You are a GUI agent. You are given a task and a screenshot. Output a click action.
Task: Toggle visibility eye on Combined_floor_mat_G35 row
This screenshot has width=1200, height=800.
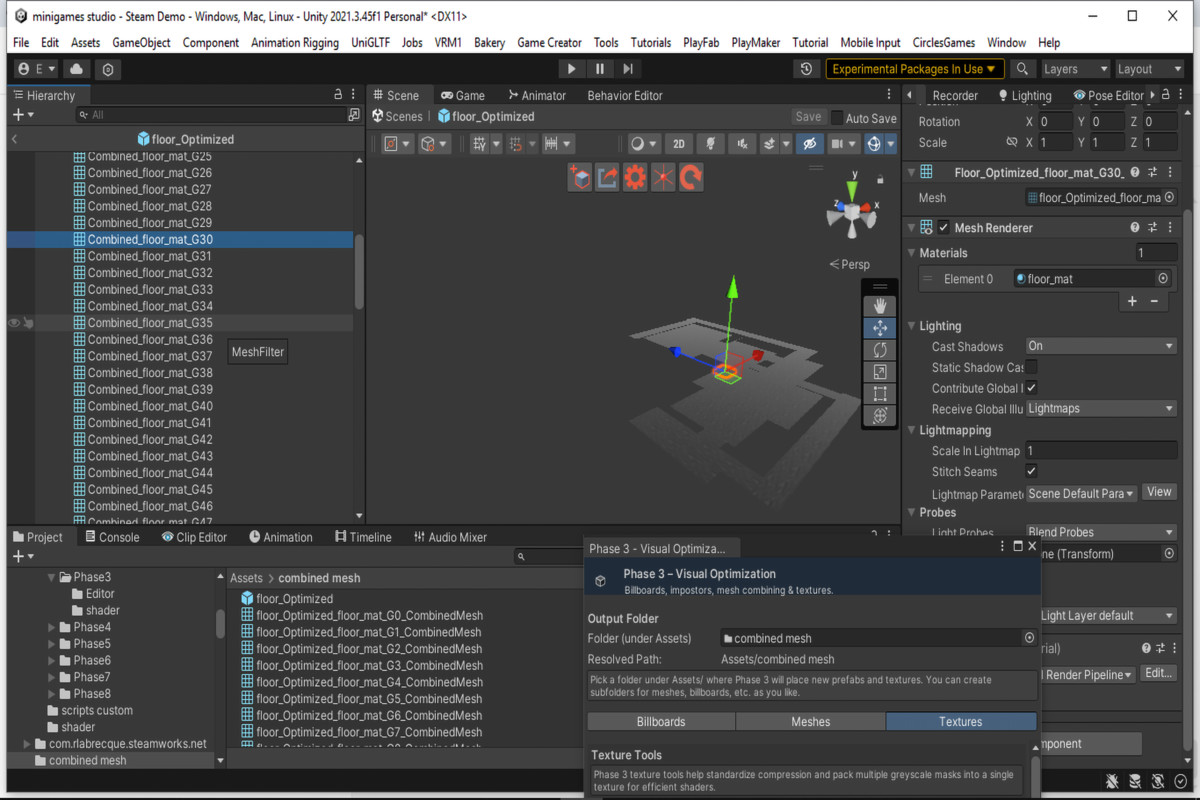(x=14, y=323)
